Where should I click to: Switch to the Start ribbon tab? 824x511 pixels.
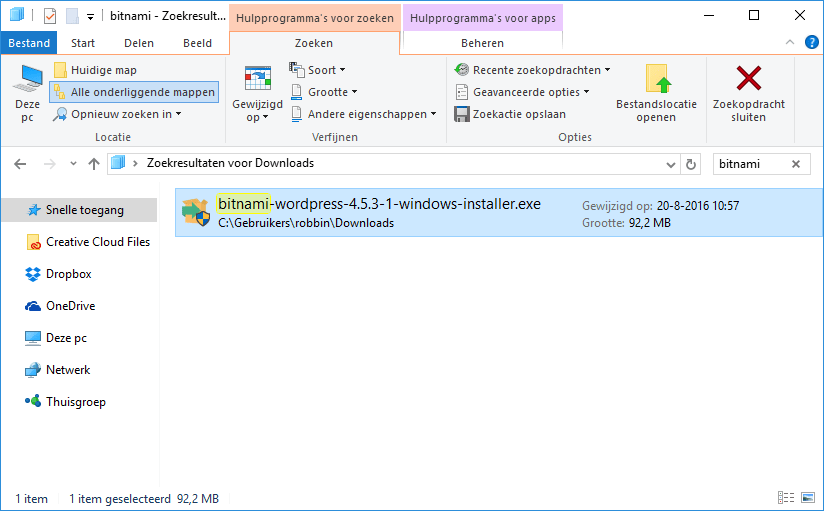[83, 43]
